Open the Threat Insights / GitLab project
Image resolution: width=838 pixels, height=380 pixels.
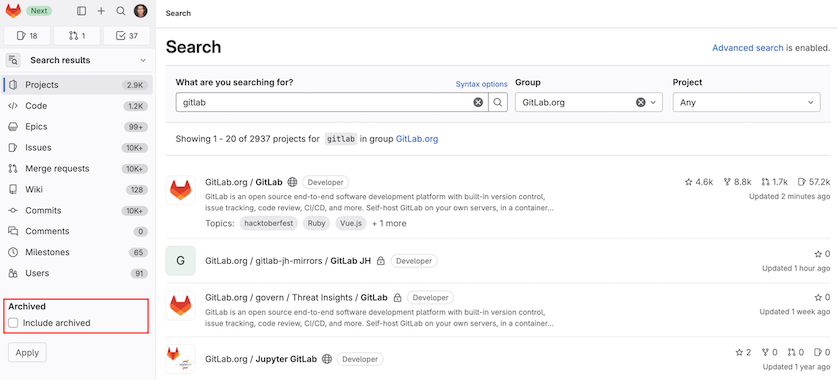[x=296, y=297]
